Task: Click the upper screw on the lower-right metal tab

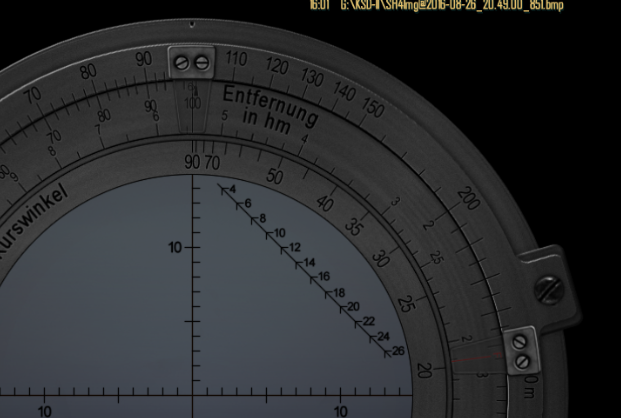Action: pyautogui.click(x=519, y=342)
